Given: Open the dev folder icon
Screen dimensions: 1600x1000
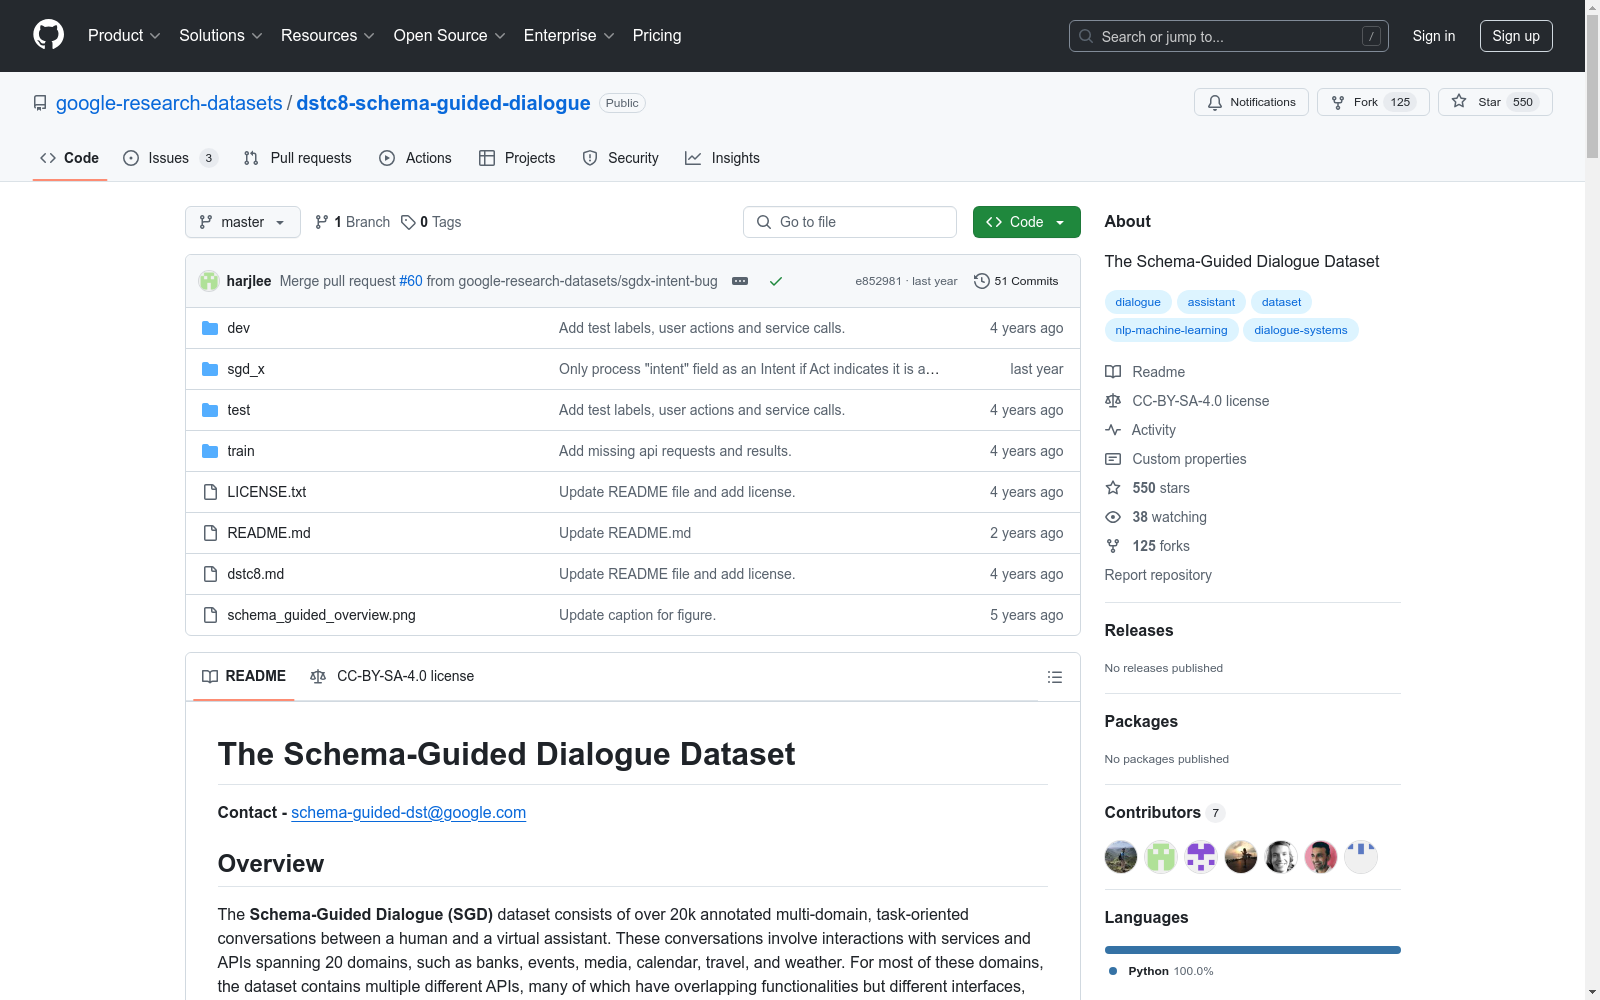Looking at the screenshot, I should (210, 328).
